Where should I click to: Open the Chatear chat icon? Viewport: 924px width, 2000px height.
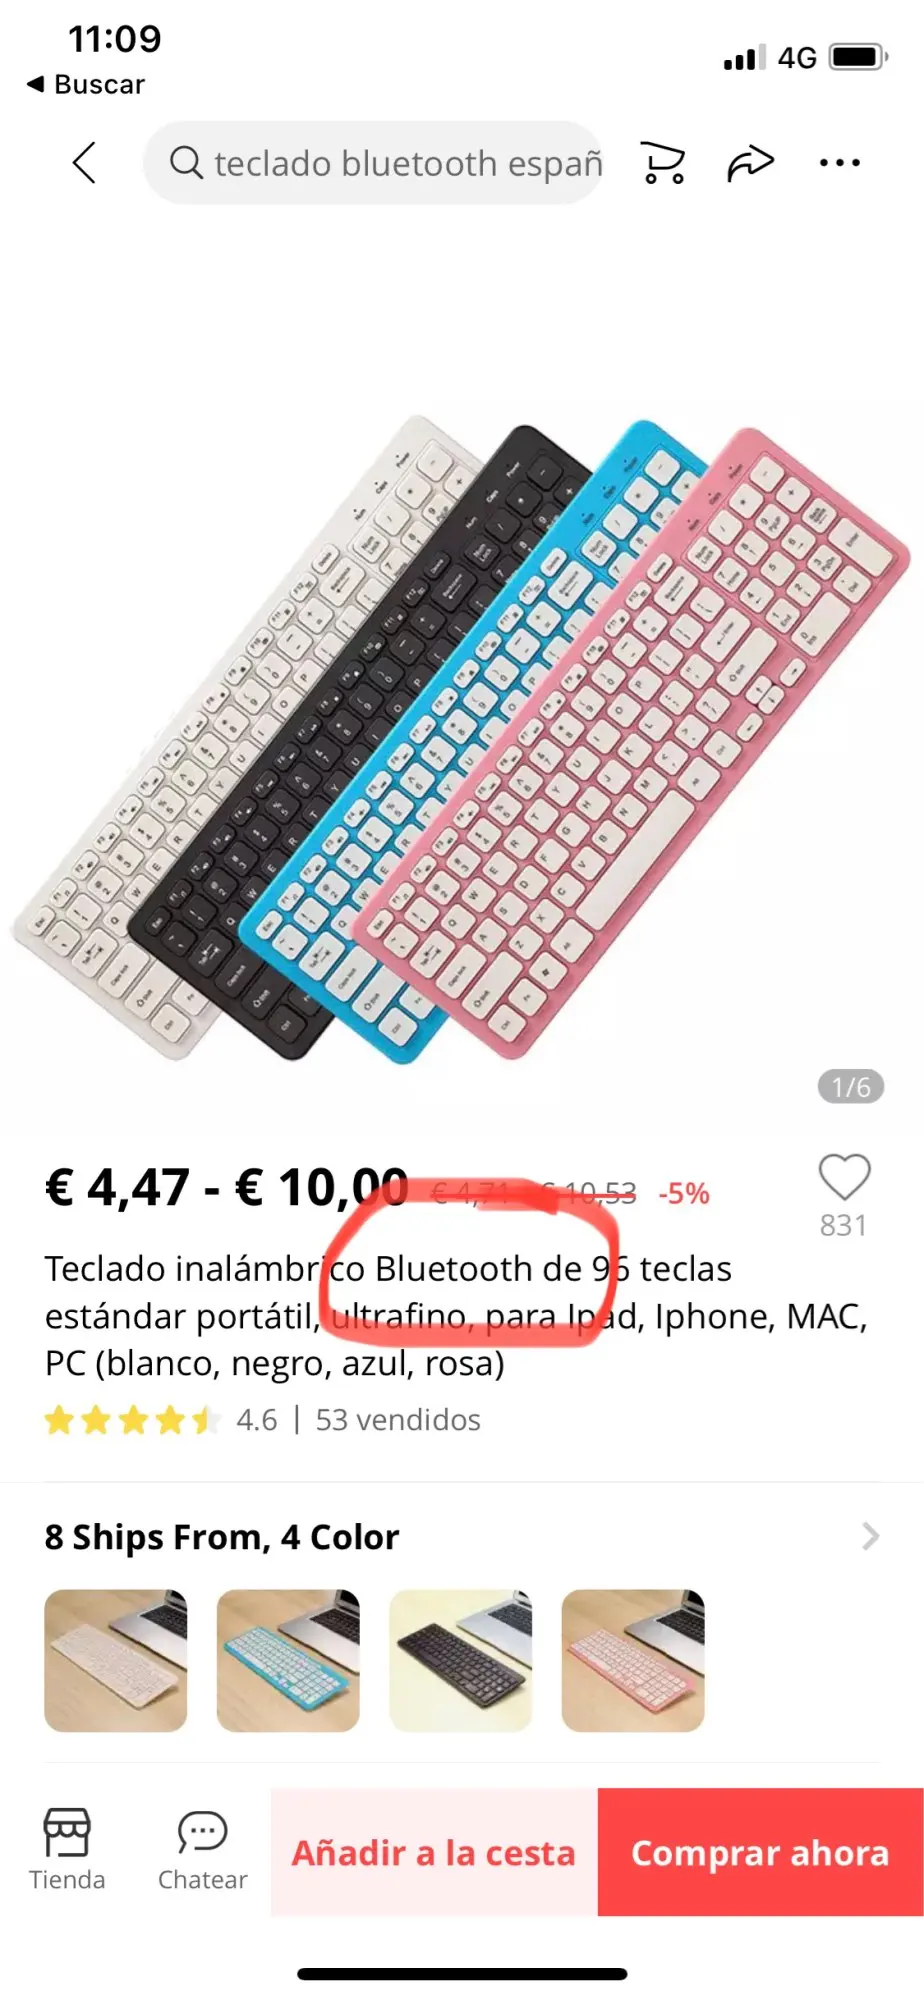tap(203, 1850)
